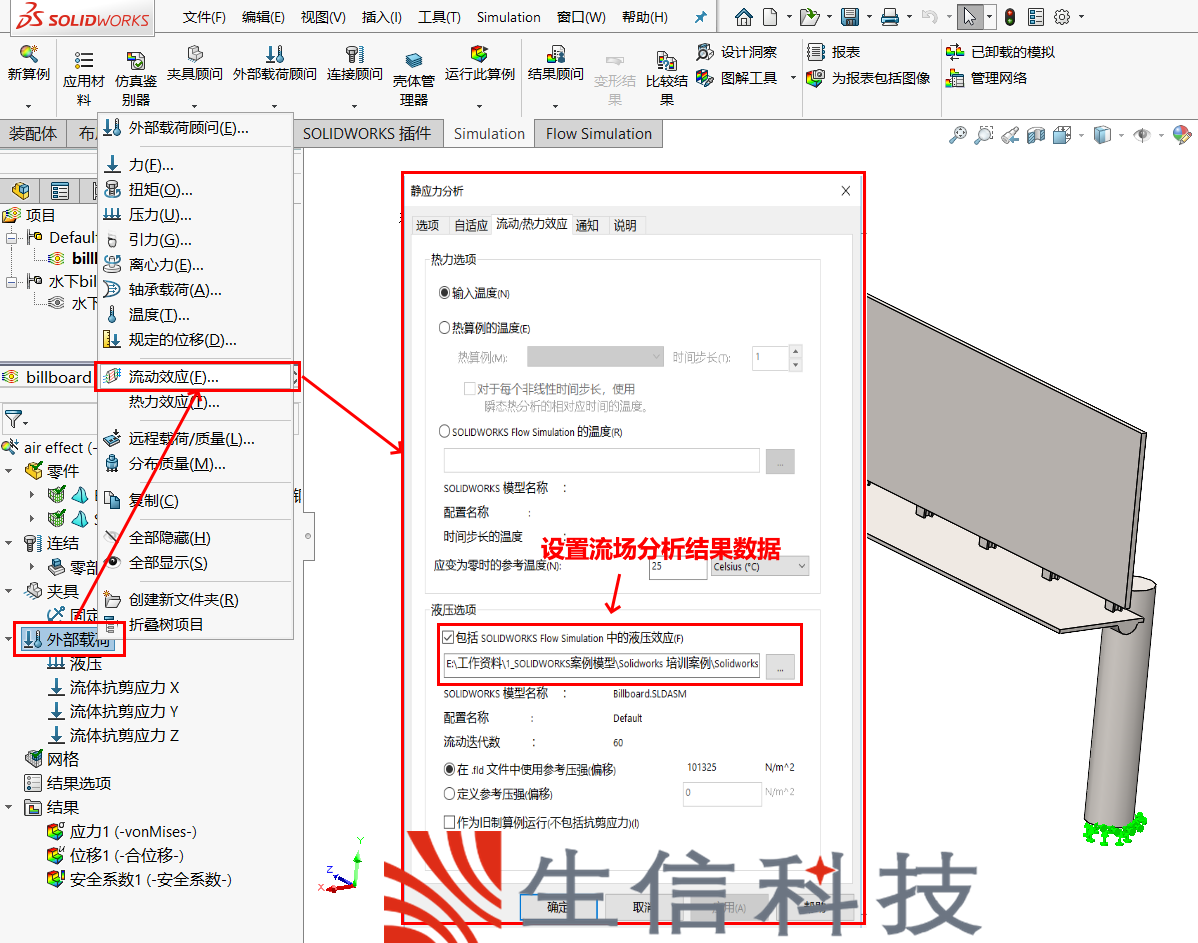The height and width of the screenshot is (943, 1198).
Task: Click the Home icon in title toolbar
Action: 743,17
